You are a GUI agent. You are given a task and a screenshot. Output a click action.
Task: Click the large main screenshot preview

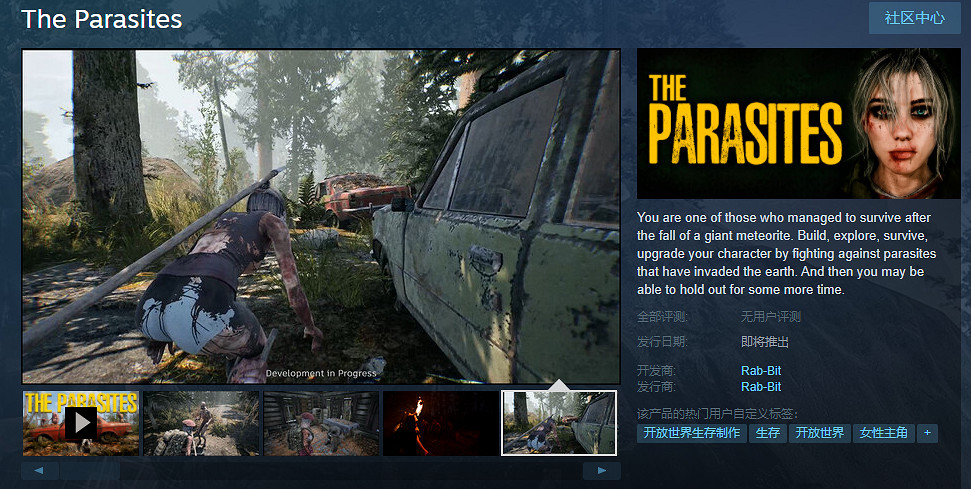coord(321,215)
